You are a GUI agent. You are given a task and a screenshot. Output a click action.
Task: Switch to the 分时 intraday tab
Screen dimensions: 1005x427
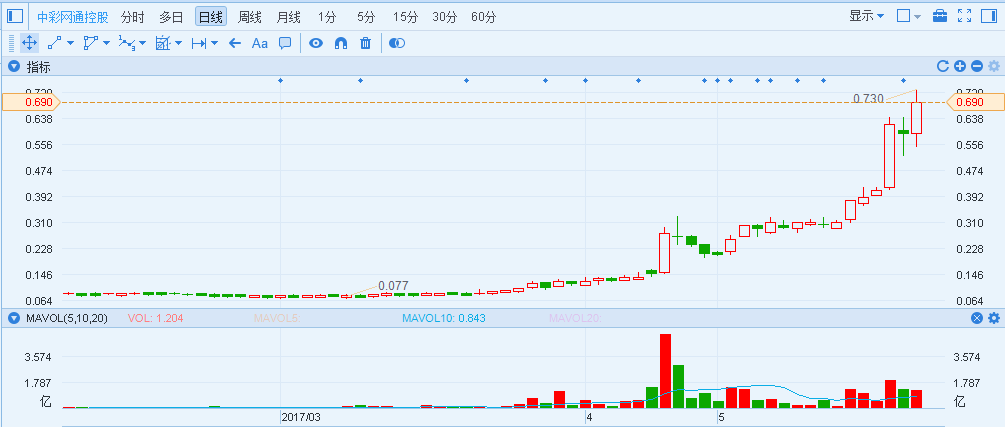point(132,17)
